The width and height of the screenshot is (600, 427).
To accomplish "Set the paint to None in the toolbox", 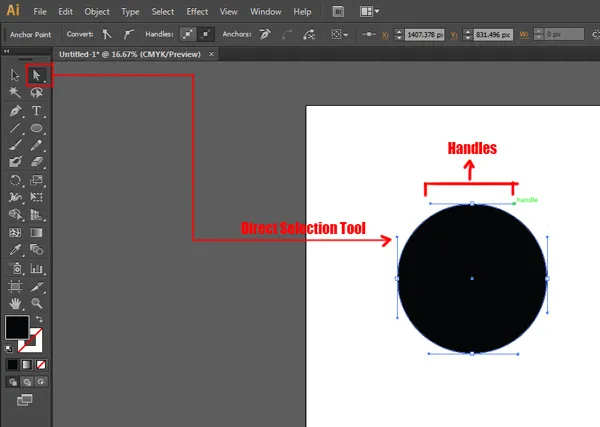I will click(x=41, y=365).
